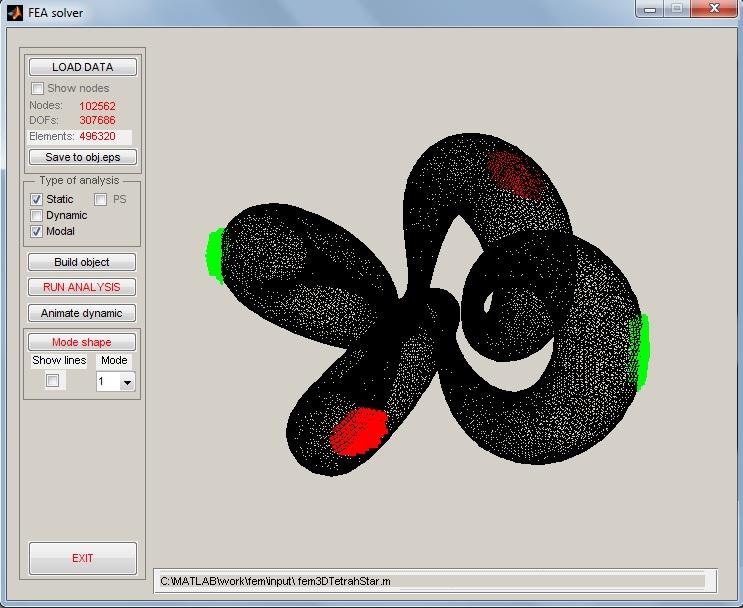Viewport: 743px width, 608px height.
Task: Click the red EXIT button
Action: point(82,558)
